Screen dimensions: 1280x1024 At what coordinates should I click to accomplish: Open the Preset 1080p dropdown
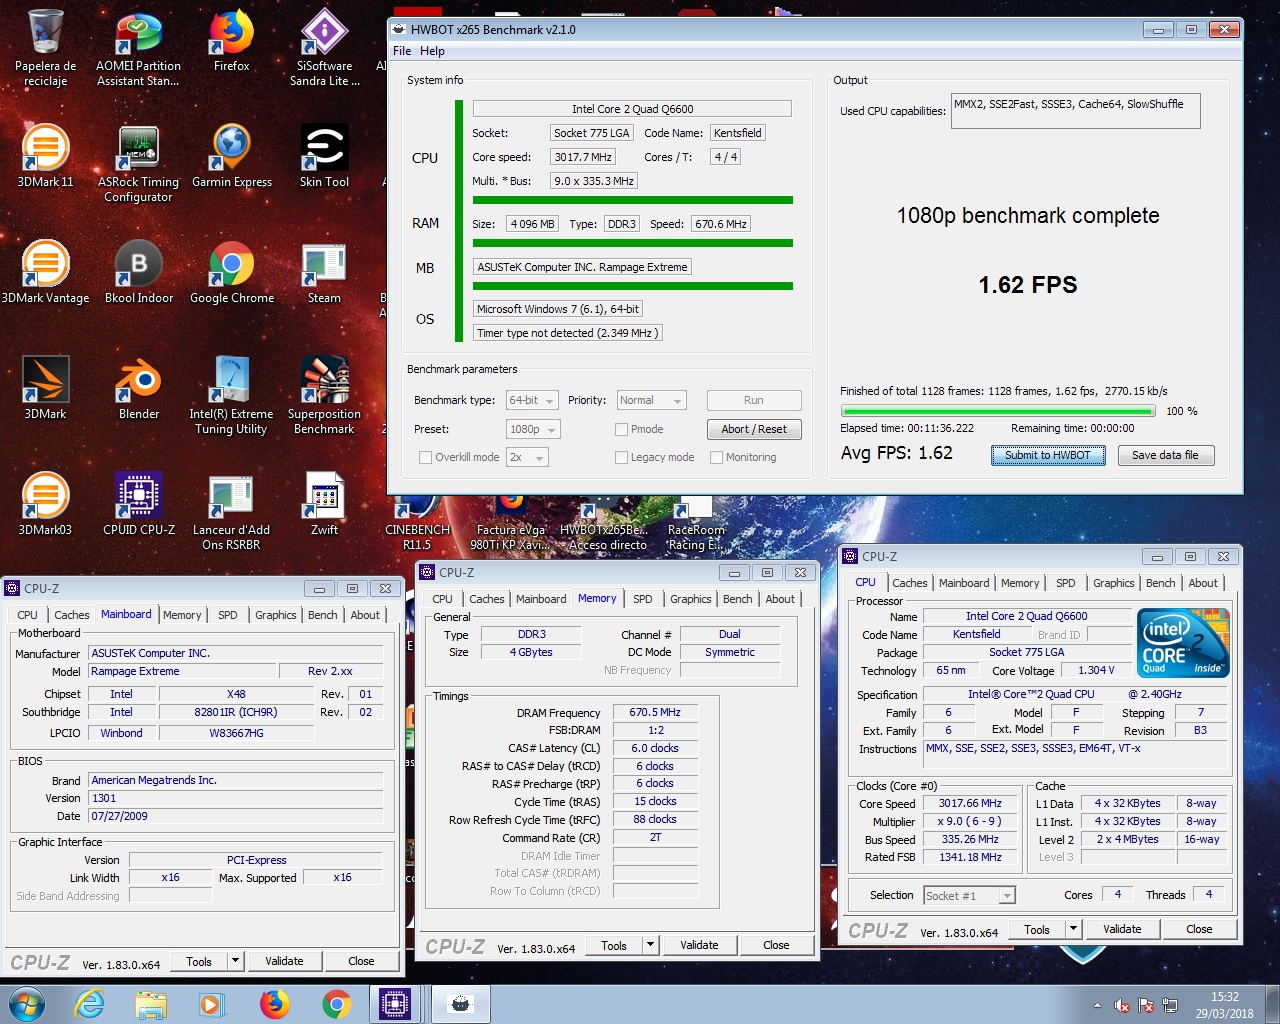(x=533, y=429)
